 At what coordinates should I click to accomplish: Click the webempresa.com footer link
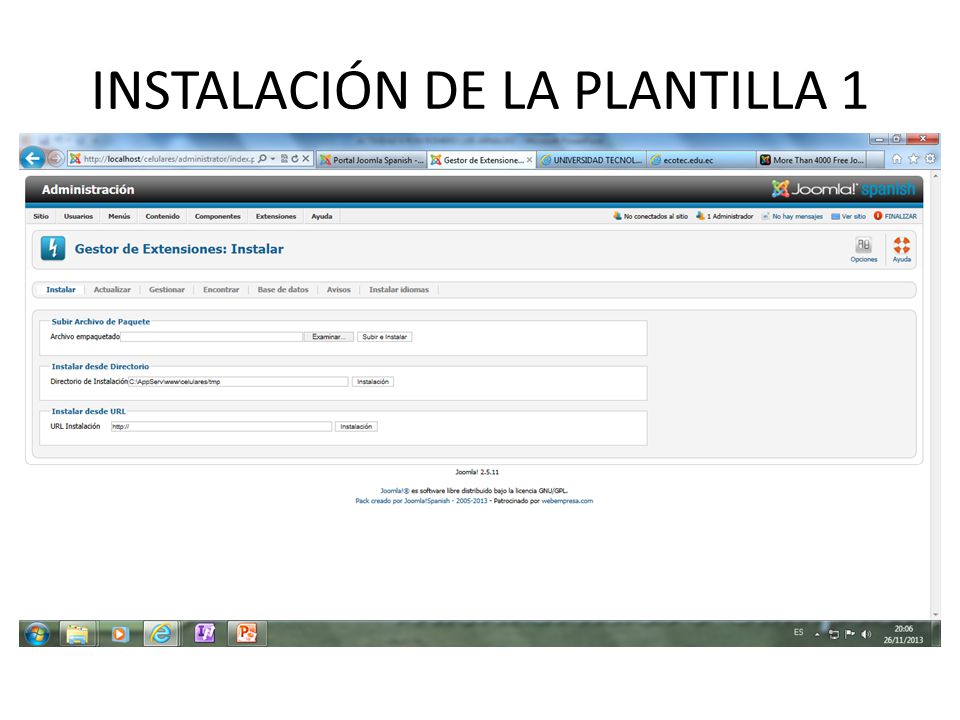567,501
